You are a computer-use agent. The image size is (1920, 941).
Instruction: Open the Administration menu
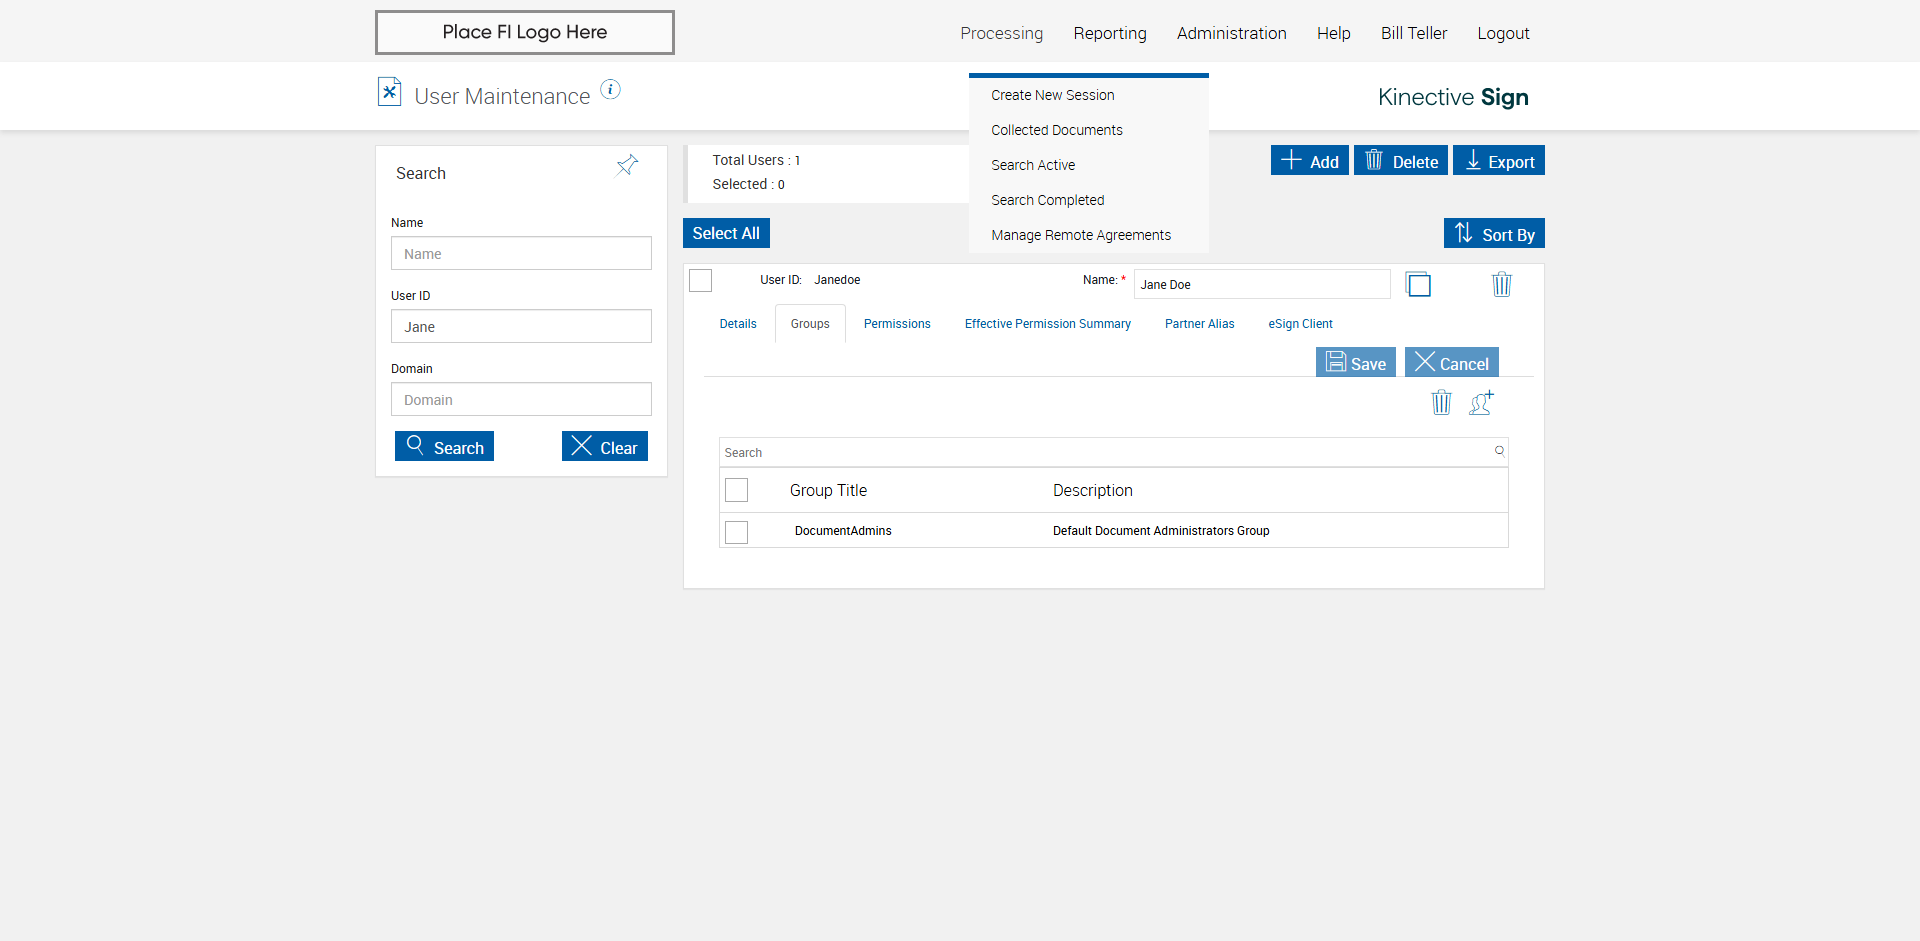click(1232, 33)
